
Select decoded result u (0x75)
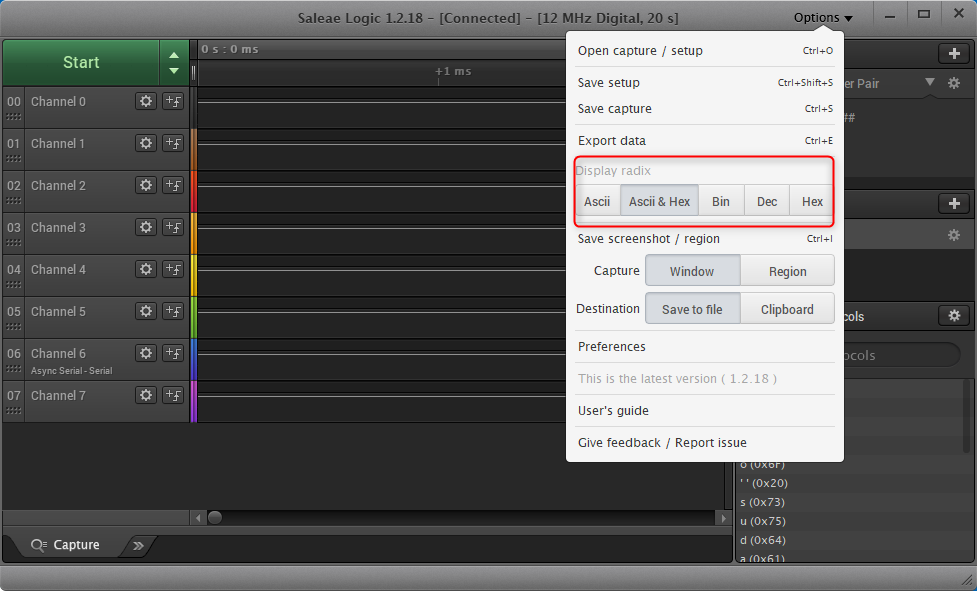tap(763, 521)
